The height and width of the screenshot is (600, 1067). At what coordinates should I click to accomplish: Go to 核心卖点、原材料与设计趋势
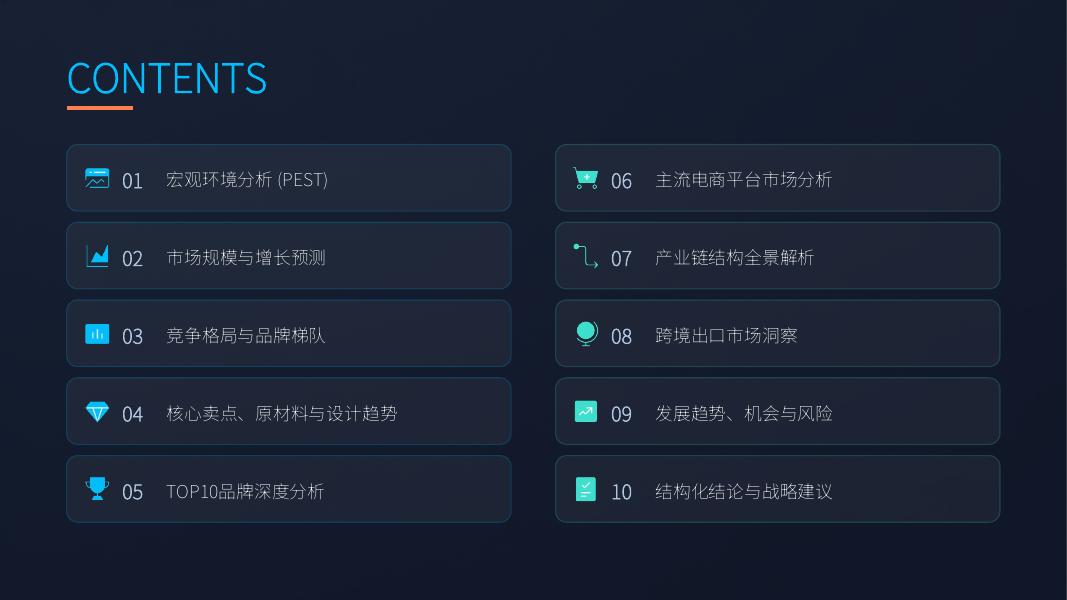[289, 412]
